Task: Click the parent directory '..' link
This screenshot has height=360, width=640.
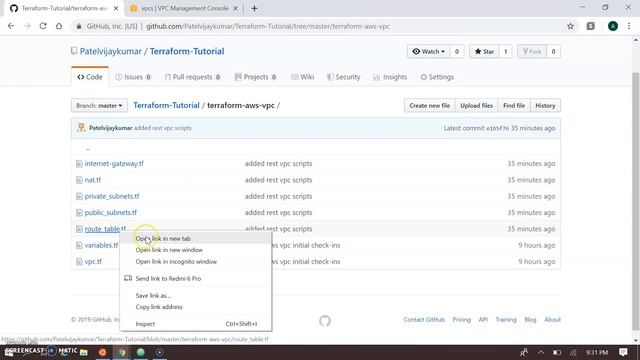Action: (x=88, y=149)
